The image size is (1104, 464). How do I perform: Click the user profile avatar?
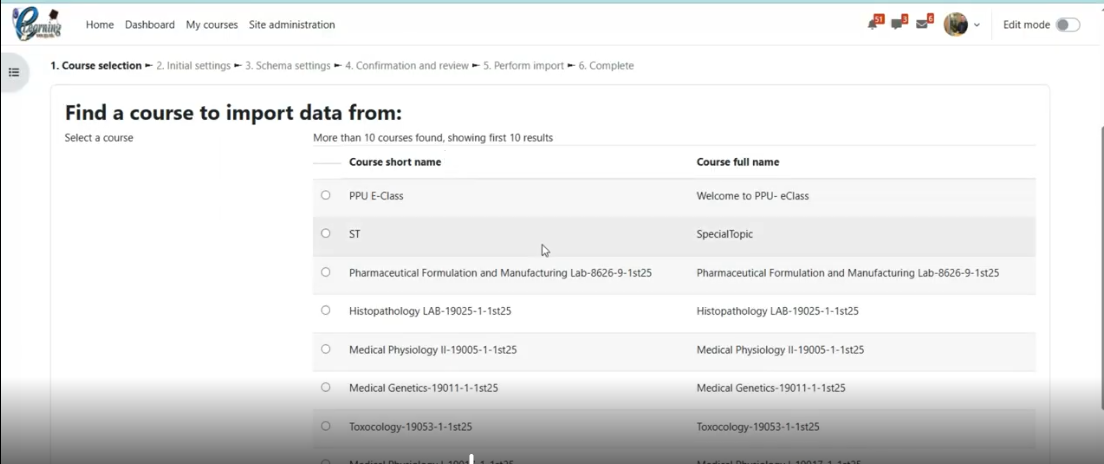955,25
